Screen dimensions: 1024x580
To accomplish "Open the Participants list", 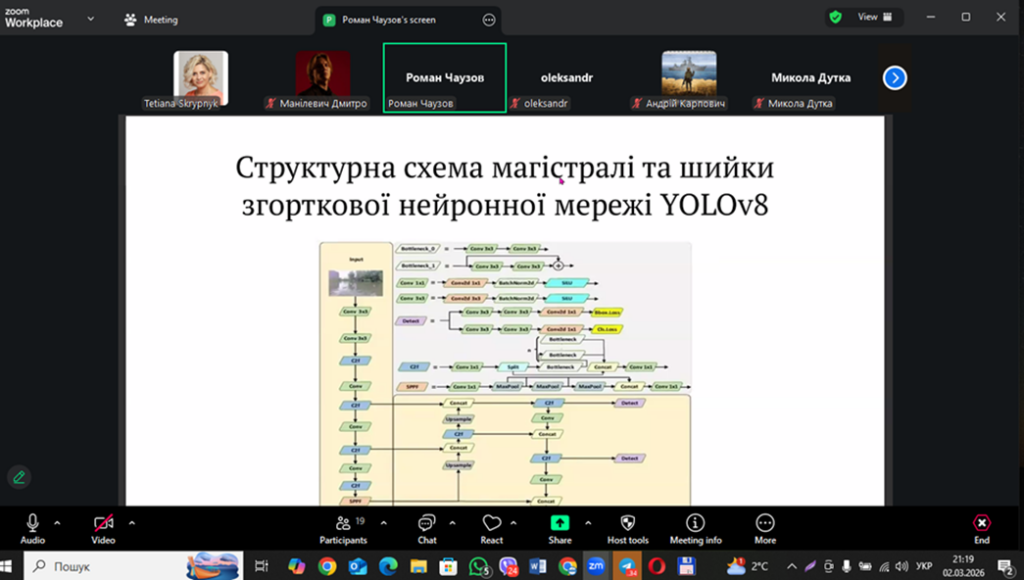I will click(343, 523).
